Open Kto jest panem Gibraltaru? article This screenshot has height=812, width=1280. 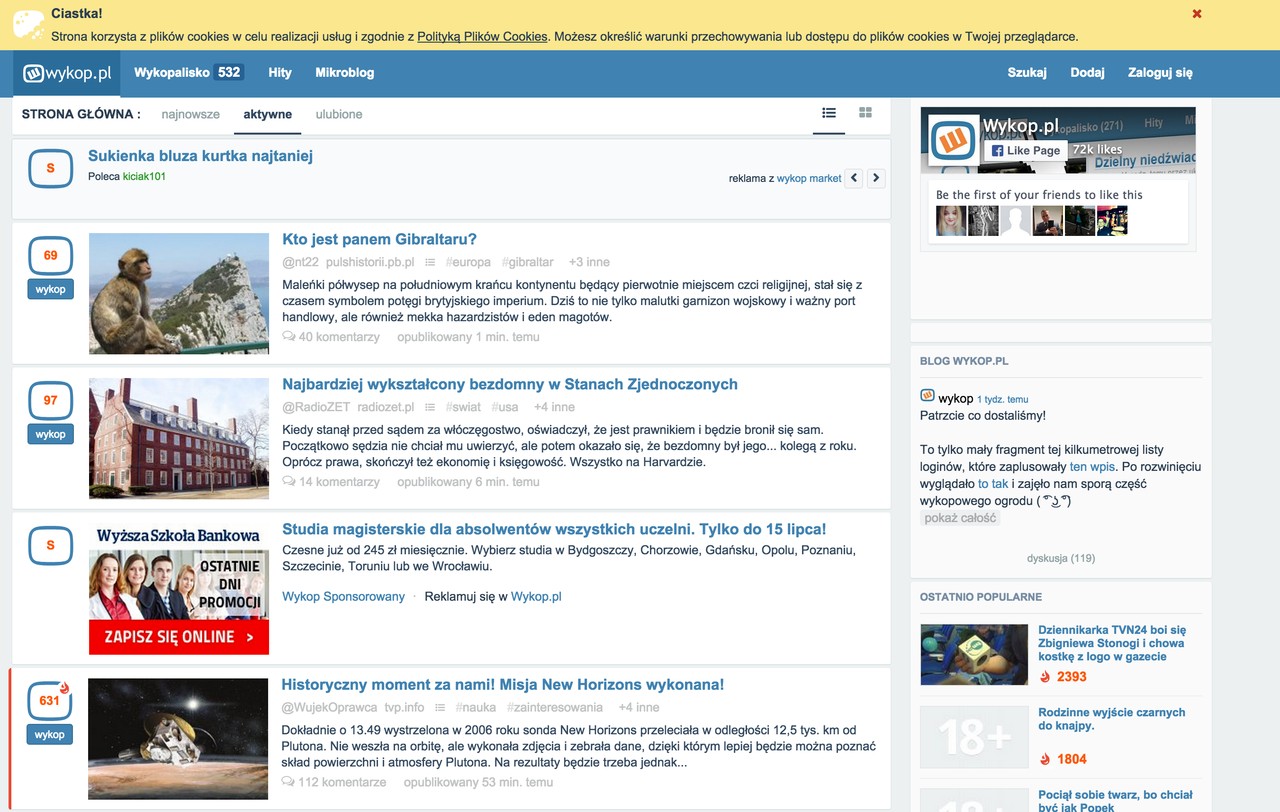coord(379,240)
